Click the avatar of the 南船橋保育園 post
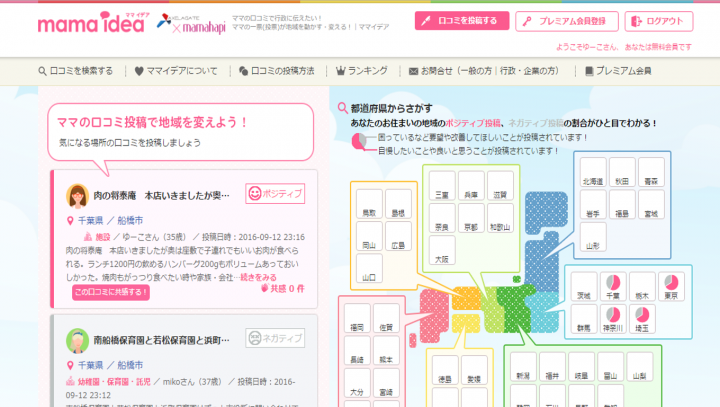The width and height of the screenshot is (720, 407). [77, 340]
